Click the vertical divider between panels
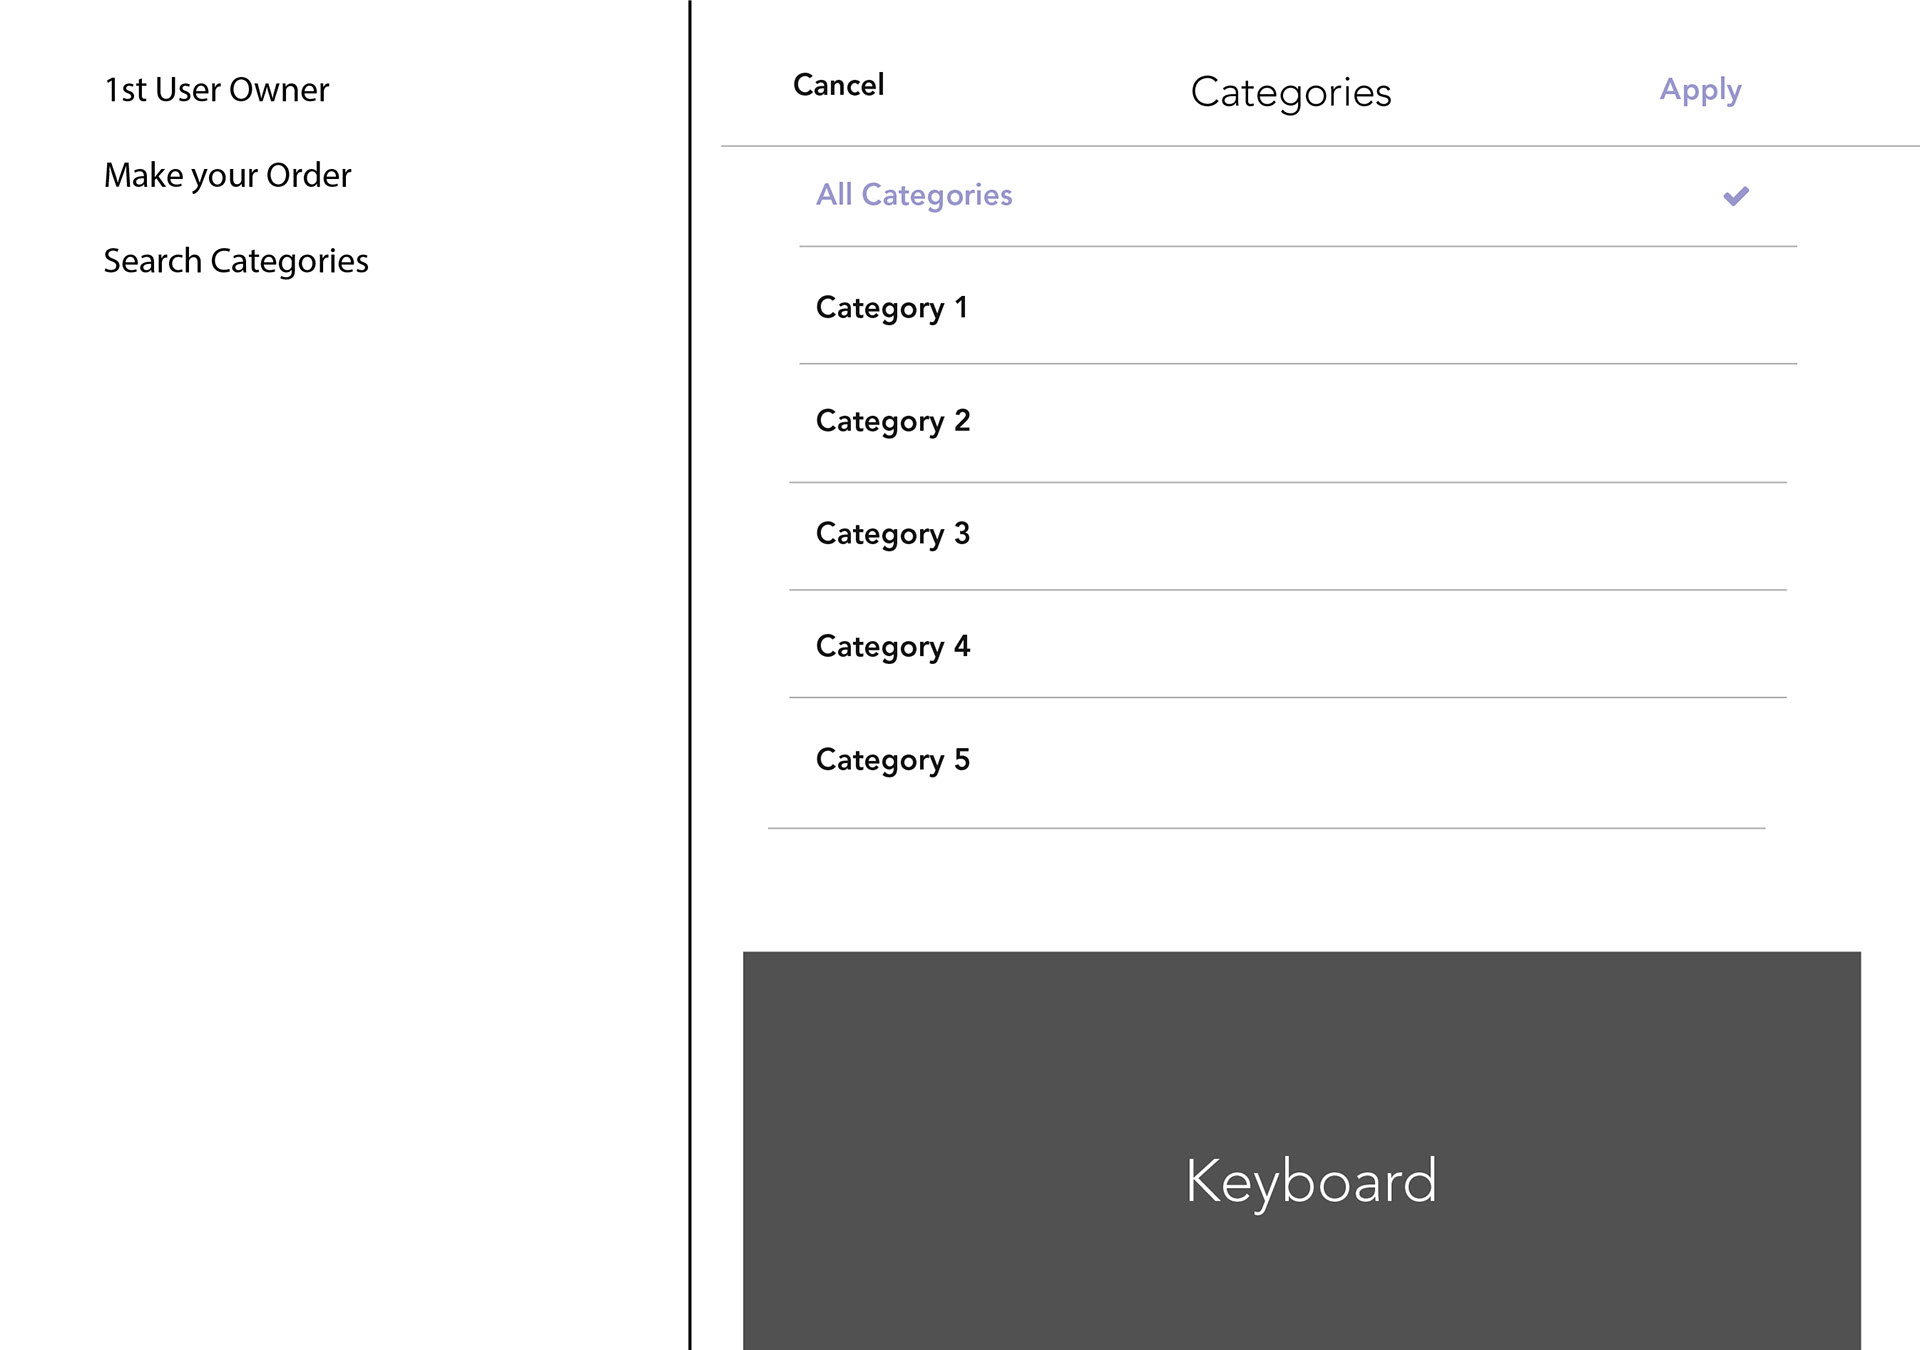Screen dimensions: 1920x1350 [x=690, y=675]
